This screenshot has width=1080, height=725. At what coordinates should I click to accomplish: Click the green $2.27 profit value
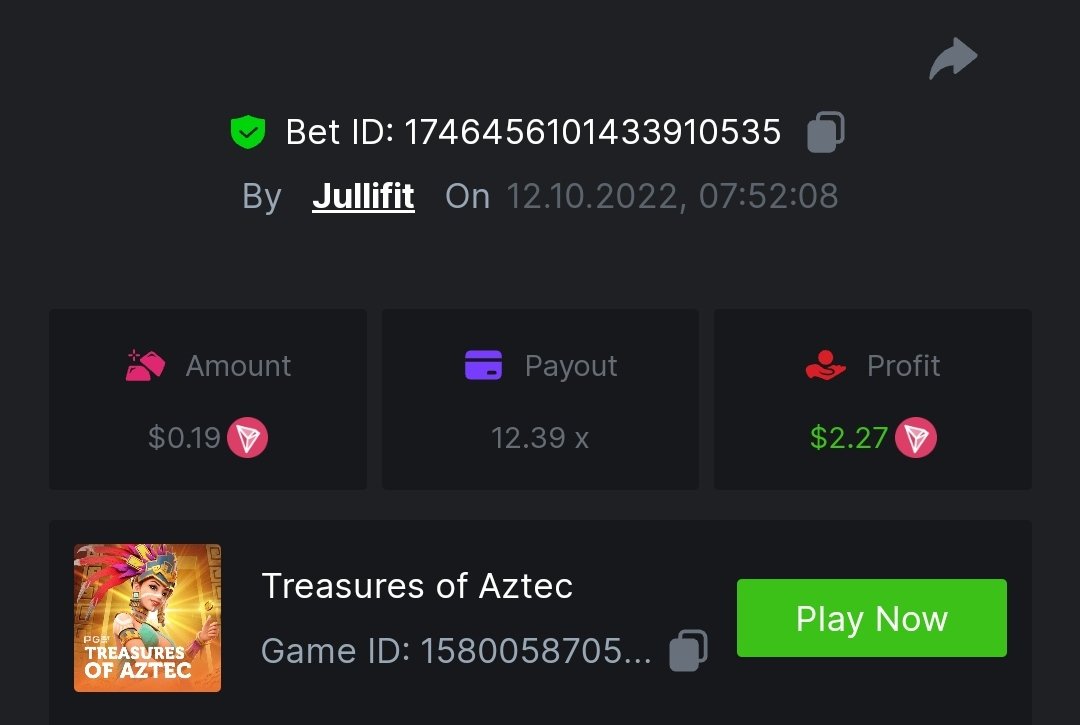pos(849,438)
